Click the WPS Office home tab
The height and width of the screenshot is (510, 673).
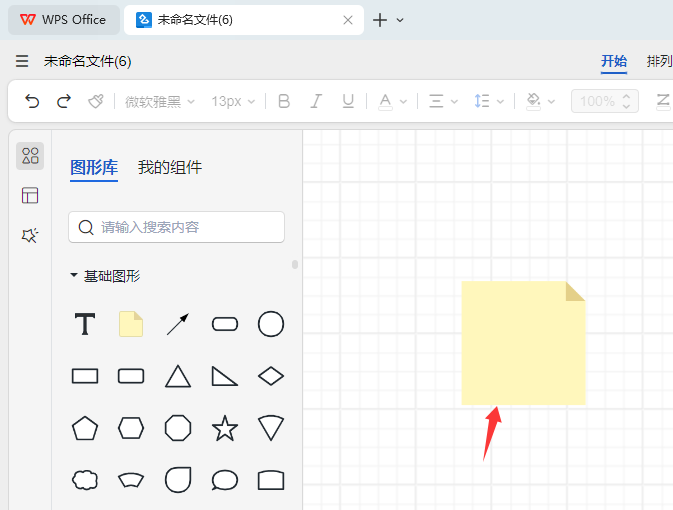point(64,20)
